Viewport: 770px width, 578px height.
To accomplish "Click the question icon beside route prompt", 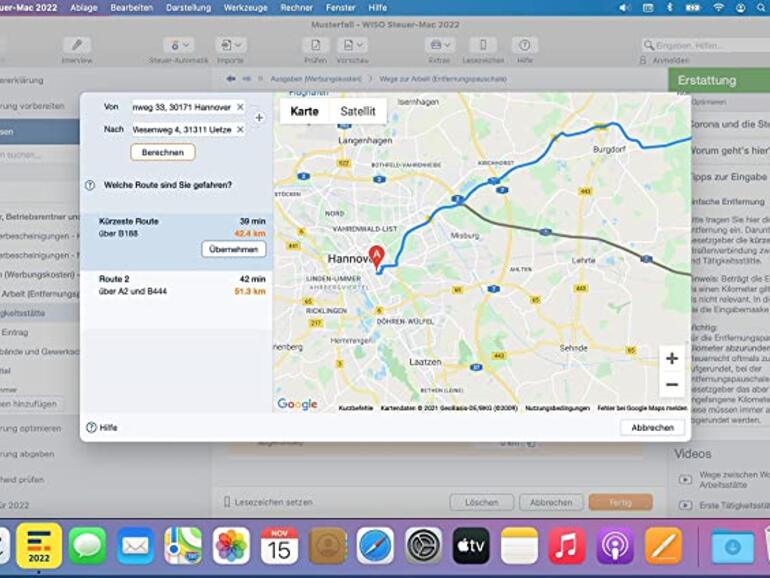I will tap(90, 185).
